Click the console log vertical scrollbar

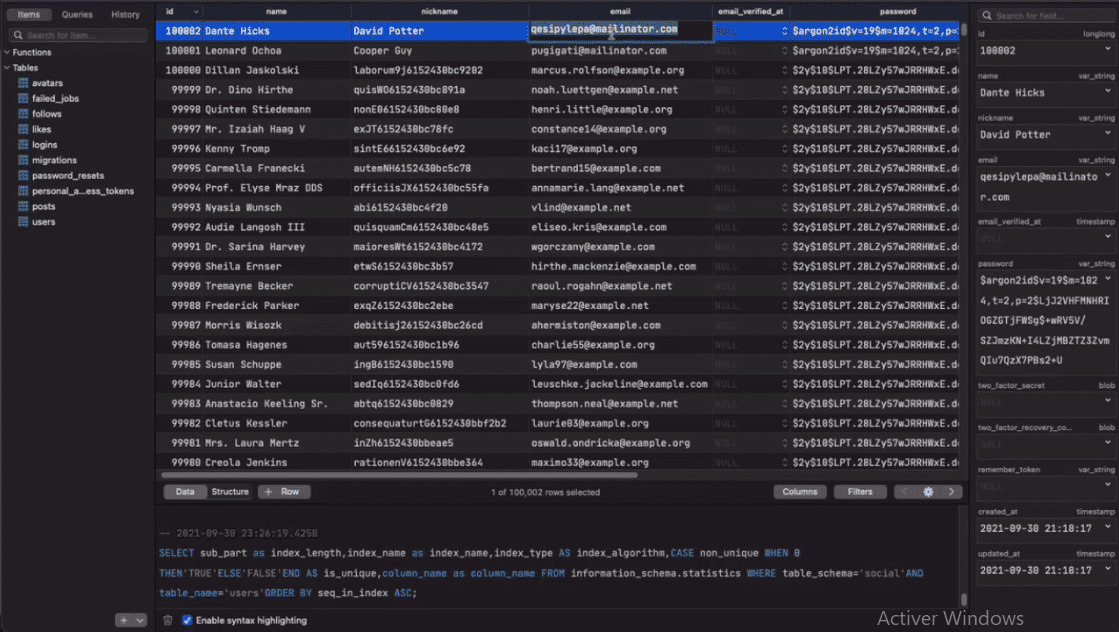(963, 599)
